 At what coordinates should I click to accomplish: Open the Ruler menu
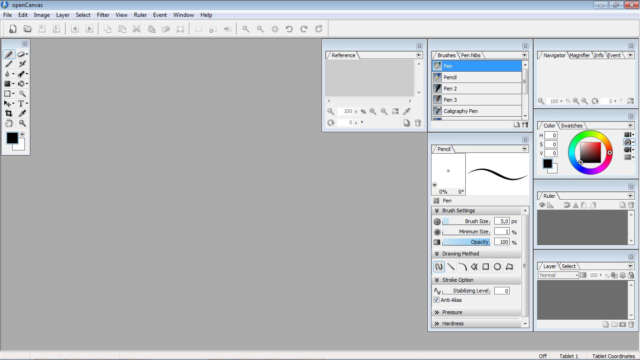coord(140,15)
